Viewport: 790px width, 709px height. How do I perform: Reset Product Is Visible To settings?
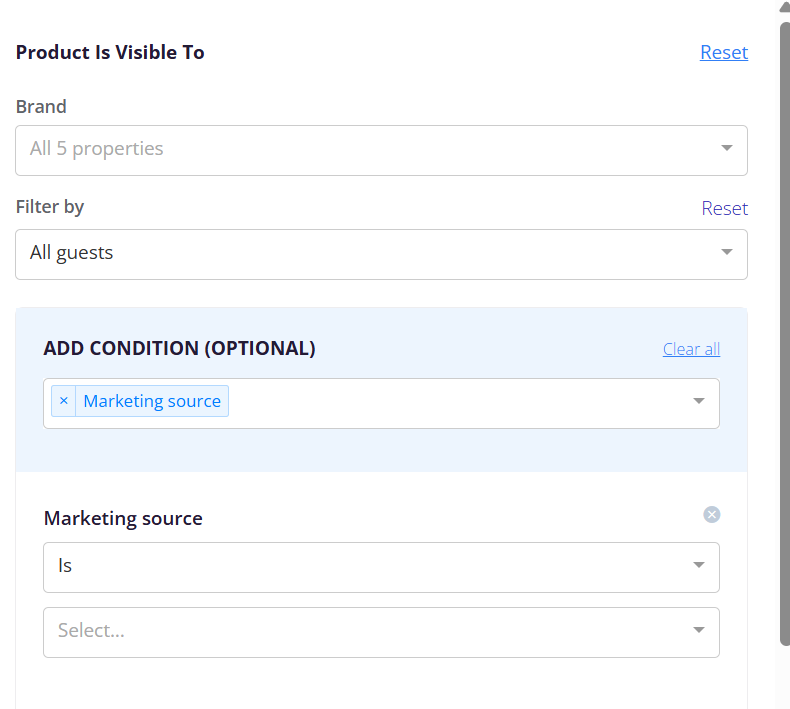tap(724, 52)
